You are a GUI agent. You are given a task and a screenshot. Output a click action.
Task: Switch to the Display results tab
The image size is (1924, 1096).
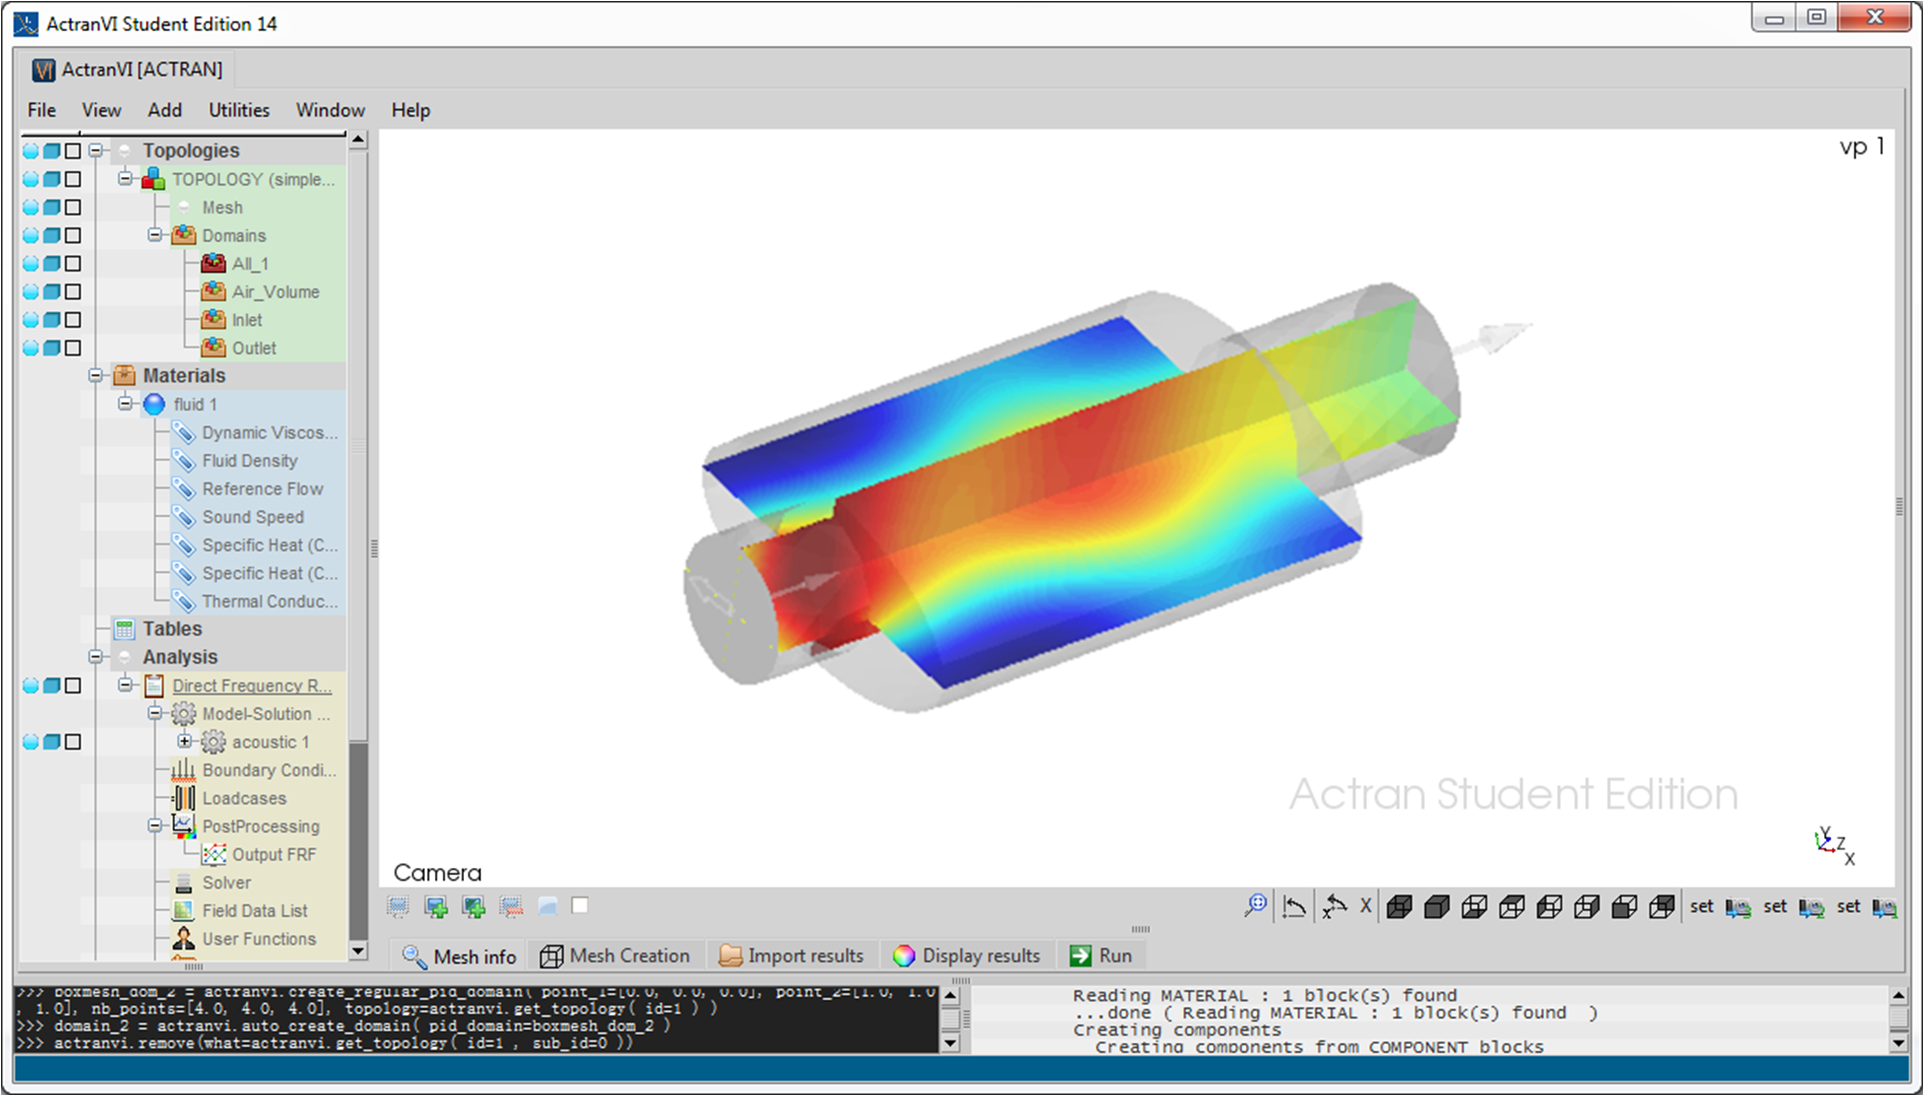(x=967, y=956)
